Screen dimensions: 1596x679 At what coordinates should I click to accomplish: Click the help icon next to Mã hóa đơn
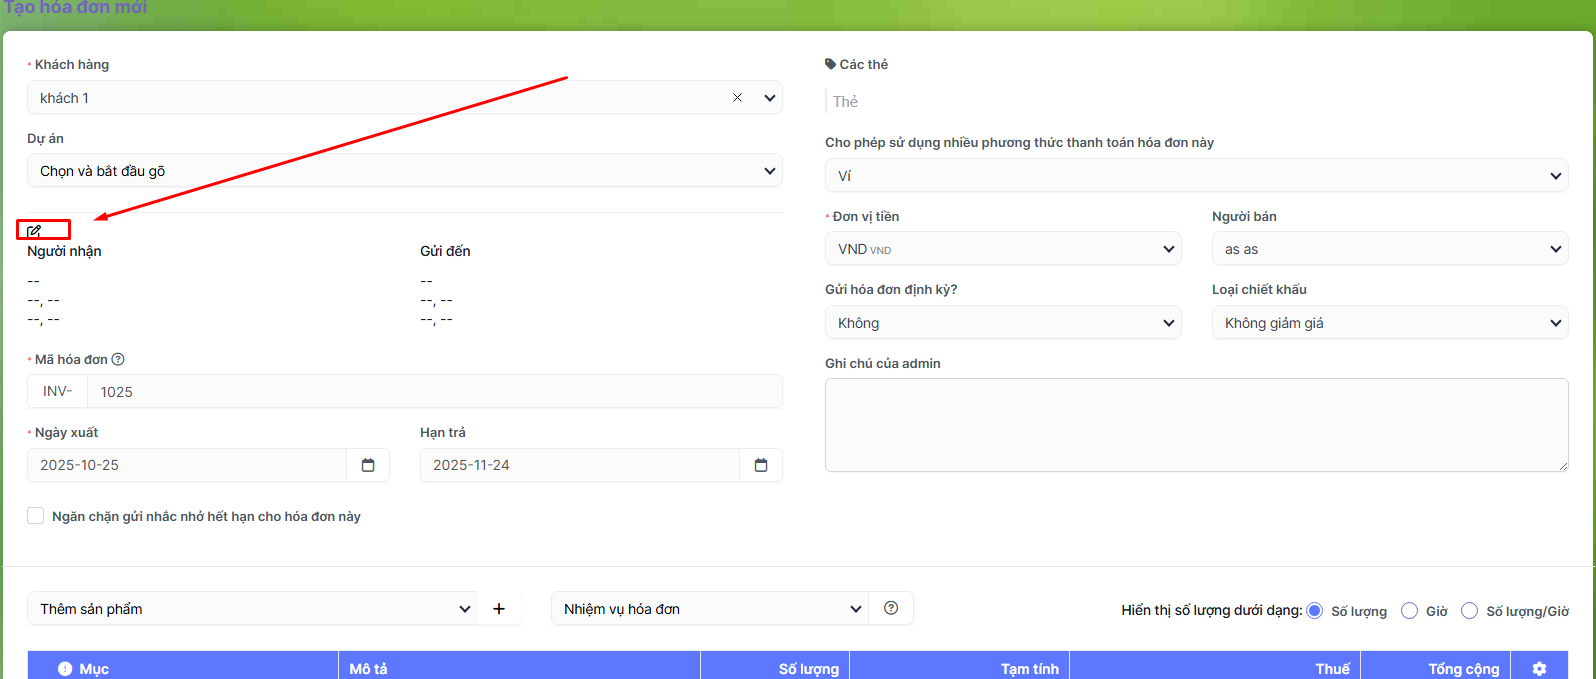118,359
